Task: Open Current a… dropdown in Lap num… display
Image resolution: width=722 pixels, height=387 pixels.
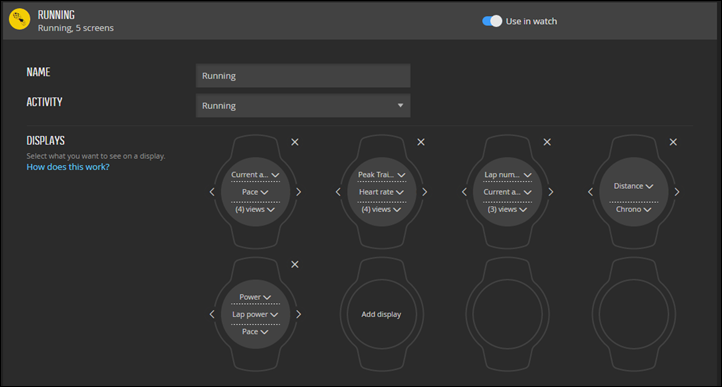Action: 507,192
